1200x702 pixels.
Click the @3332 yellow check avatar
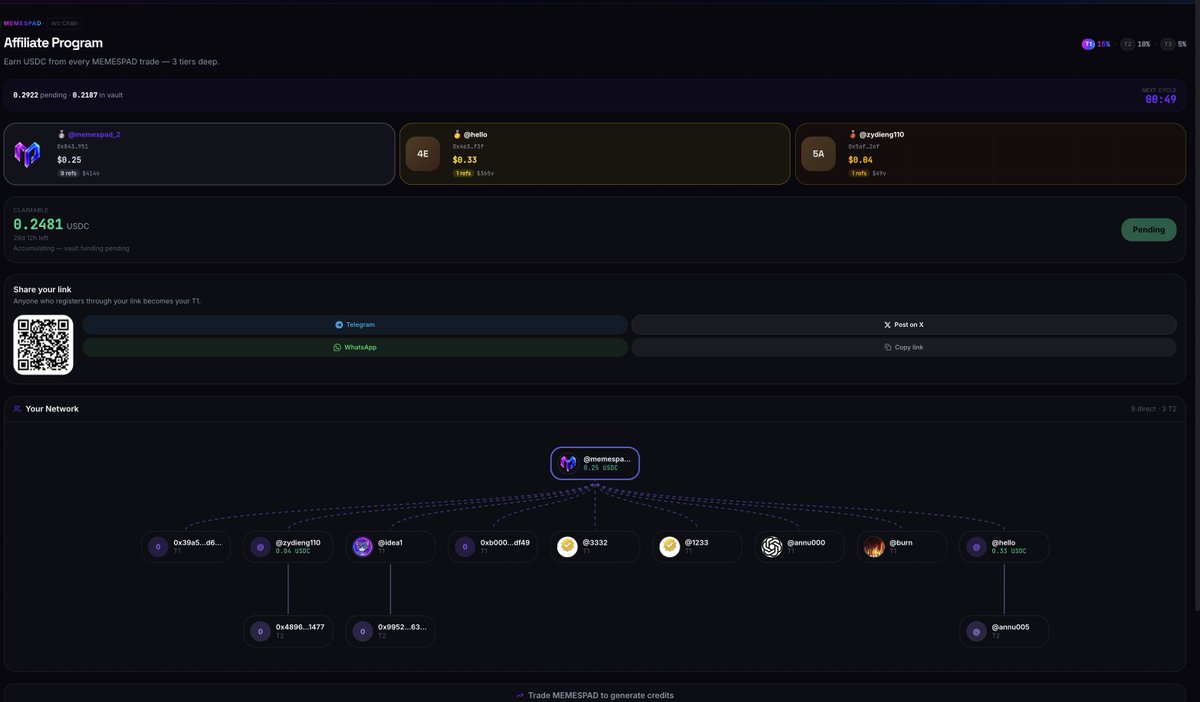[x=567, y=547]
